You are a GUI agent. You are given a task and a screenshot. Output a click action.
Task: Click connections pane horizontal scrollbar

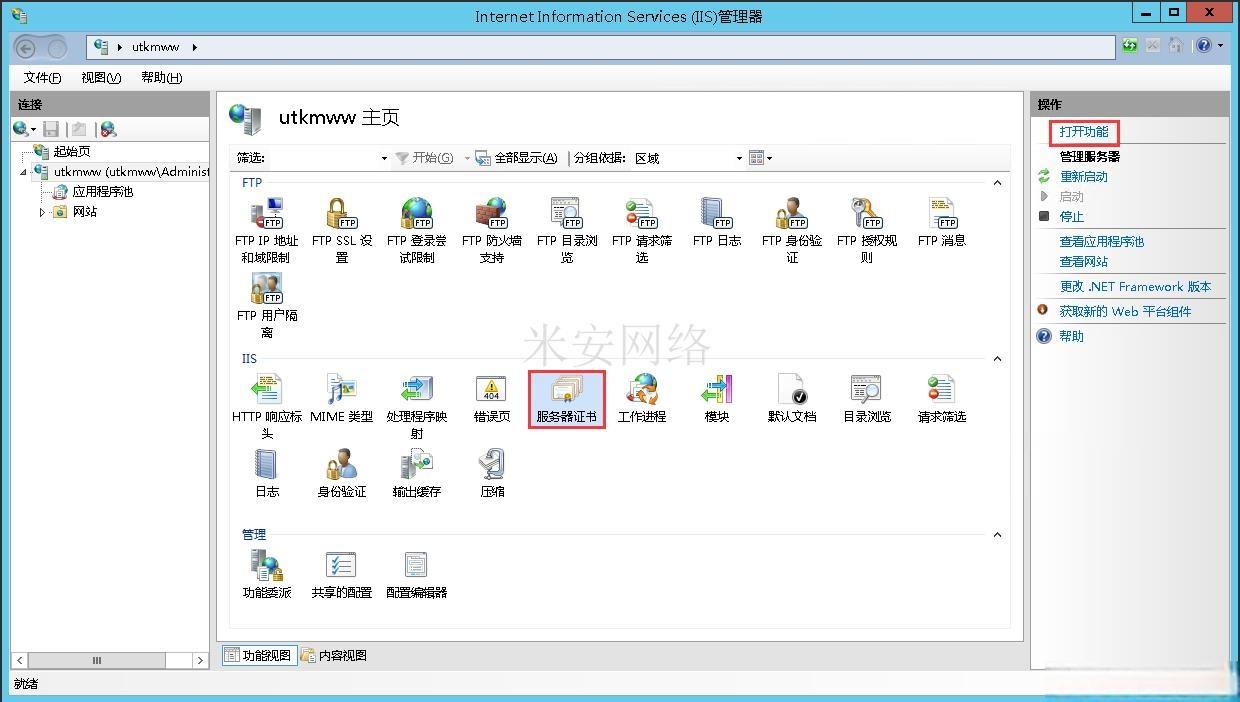click(x=109, y=660)
